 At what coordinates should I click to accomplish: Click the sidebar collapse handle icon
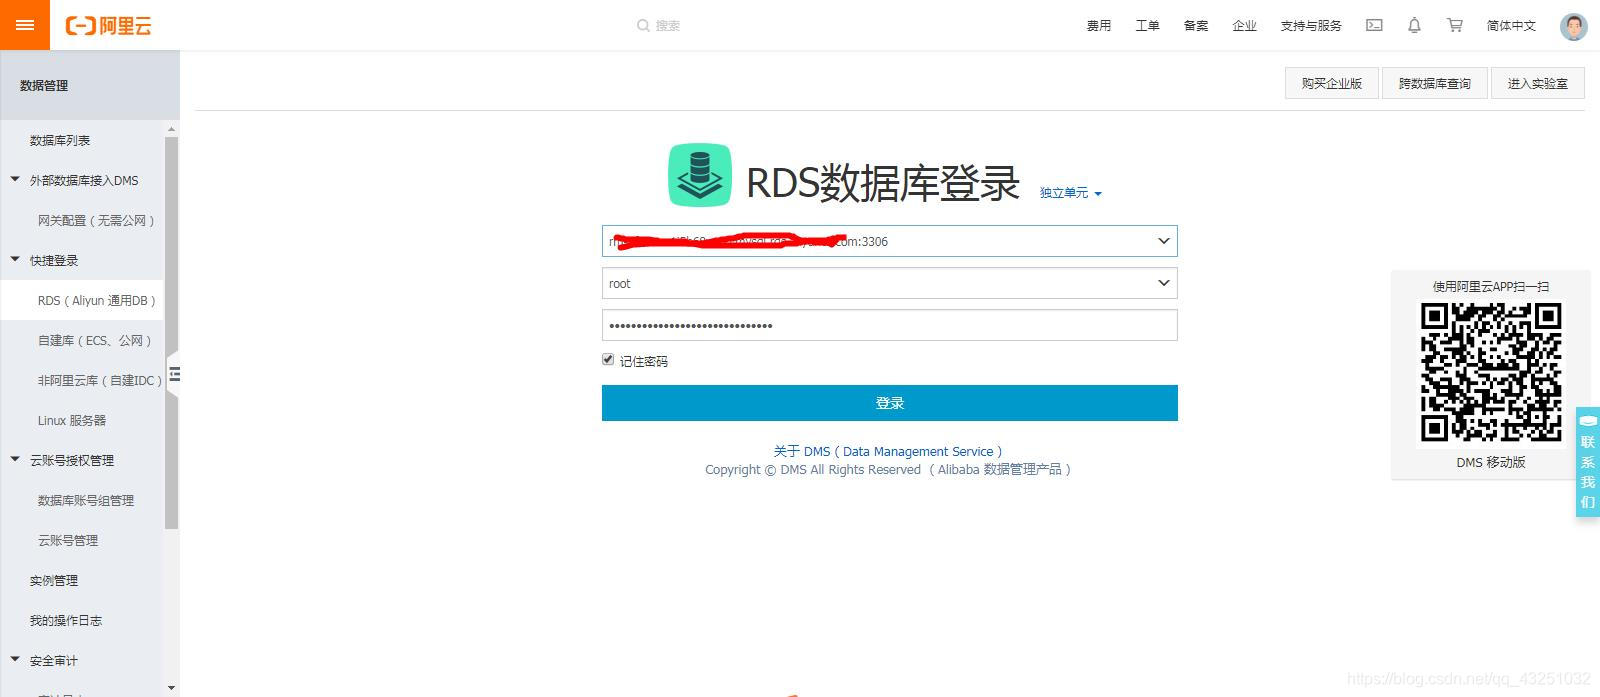tap(174, 374)
